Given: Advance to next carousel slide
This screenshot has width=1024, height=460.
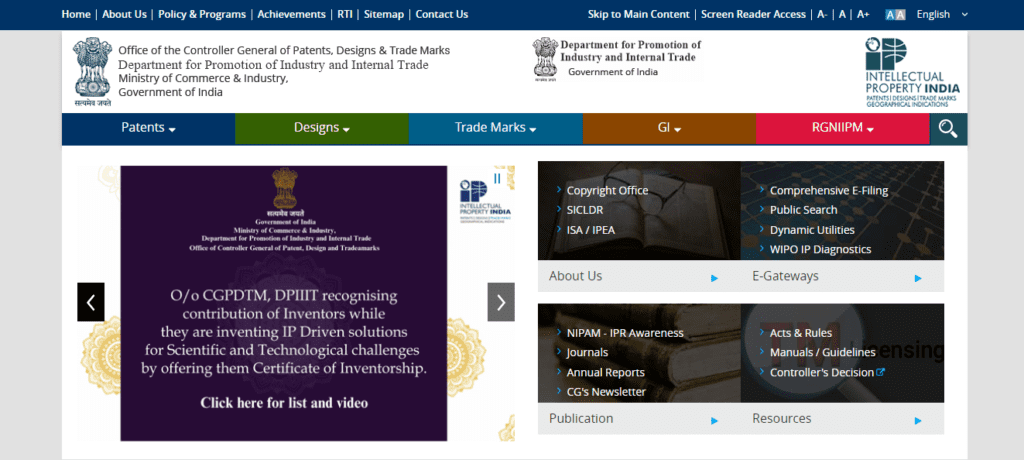Looking at the screenshot, I should 501,302.
